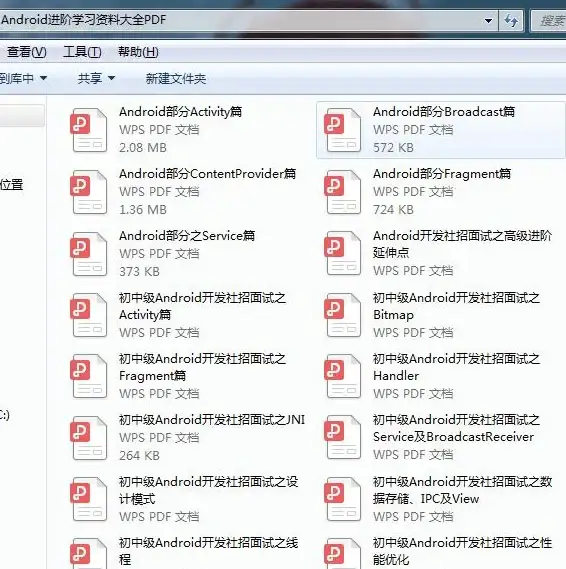The image size is (566, 569).
Task: Select file name 初中级Android开发社招面试之JNI
Action: click(x=212, y=420)
